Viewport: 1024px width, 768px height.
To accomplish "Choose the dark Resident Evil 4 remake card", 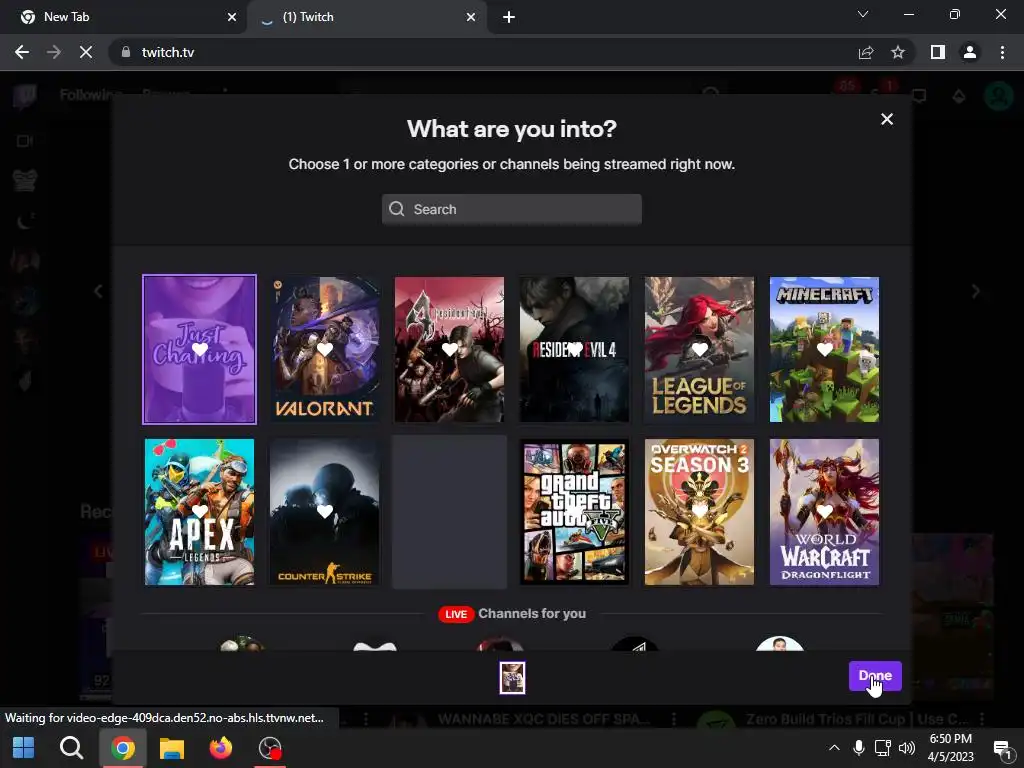I will 574,349.
